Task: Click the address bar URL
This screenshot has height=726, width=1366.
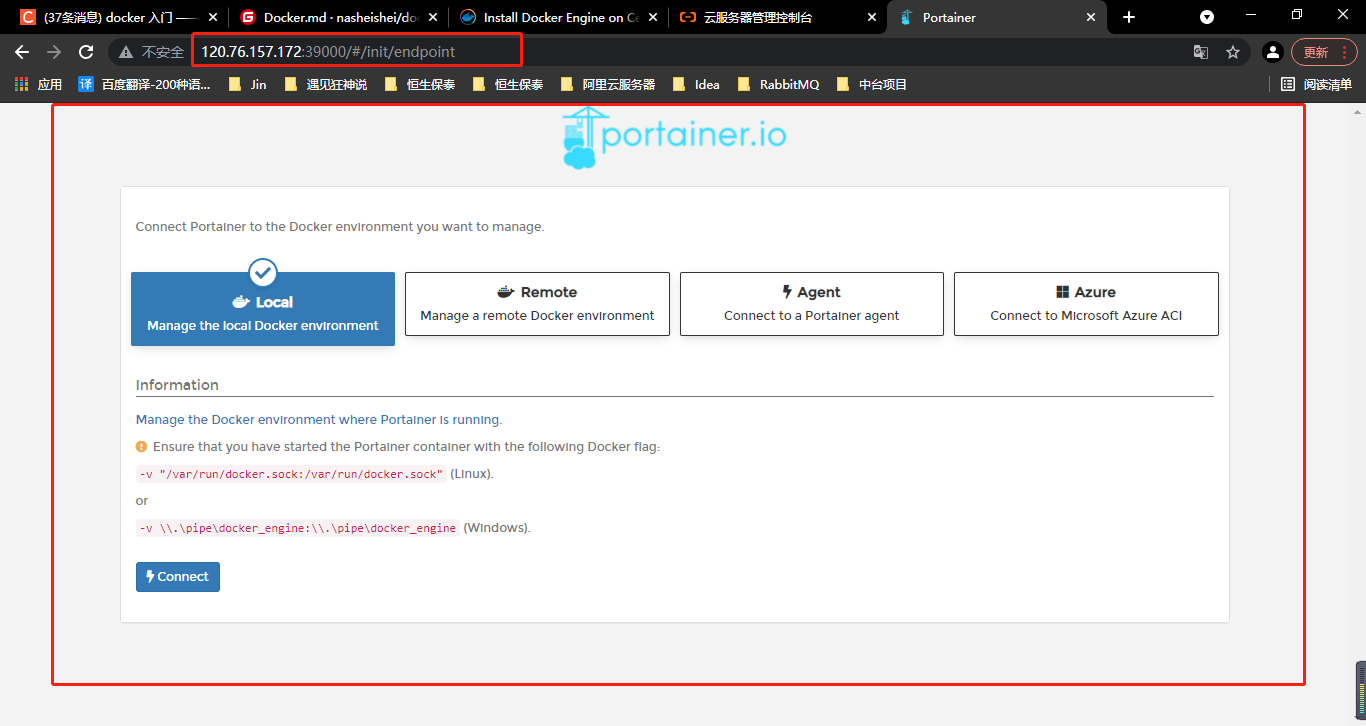Action: 329,52
